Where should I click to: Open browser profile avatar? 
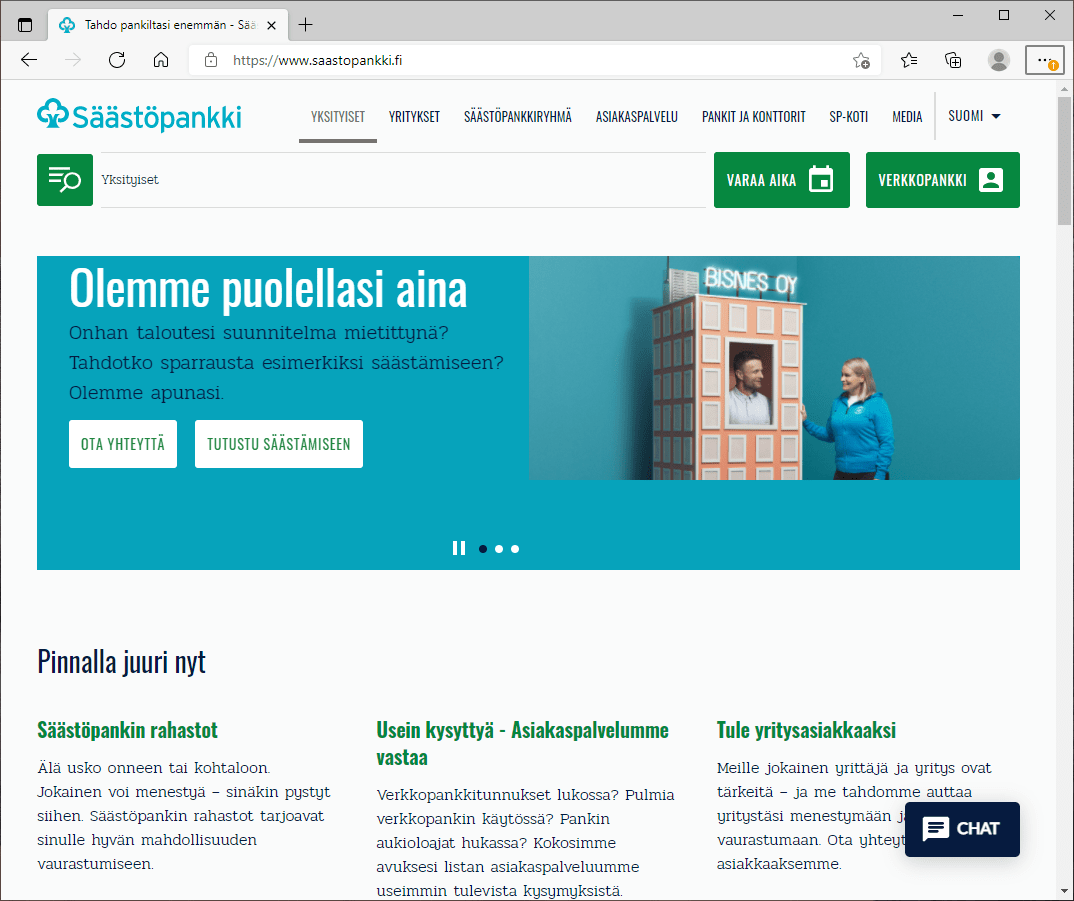tap(999, 60)
